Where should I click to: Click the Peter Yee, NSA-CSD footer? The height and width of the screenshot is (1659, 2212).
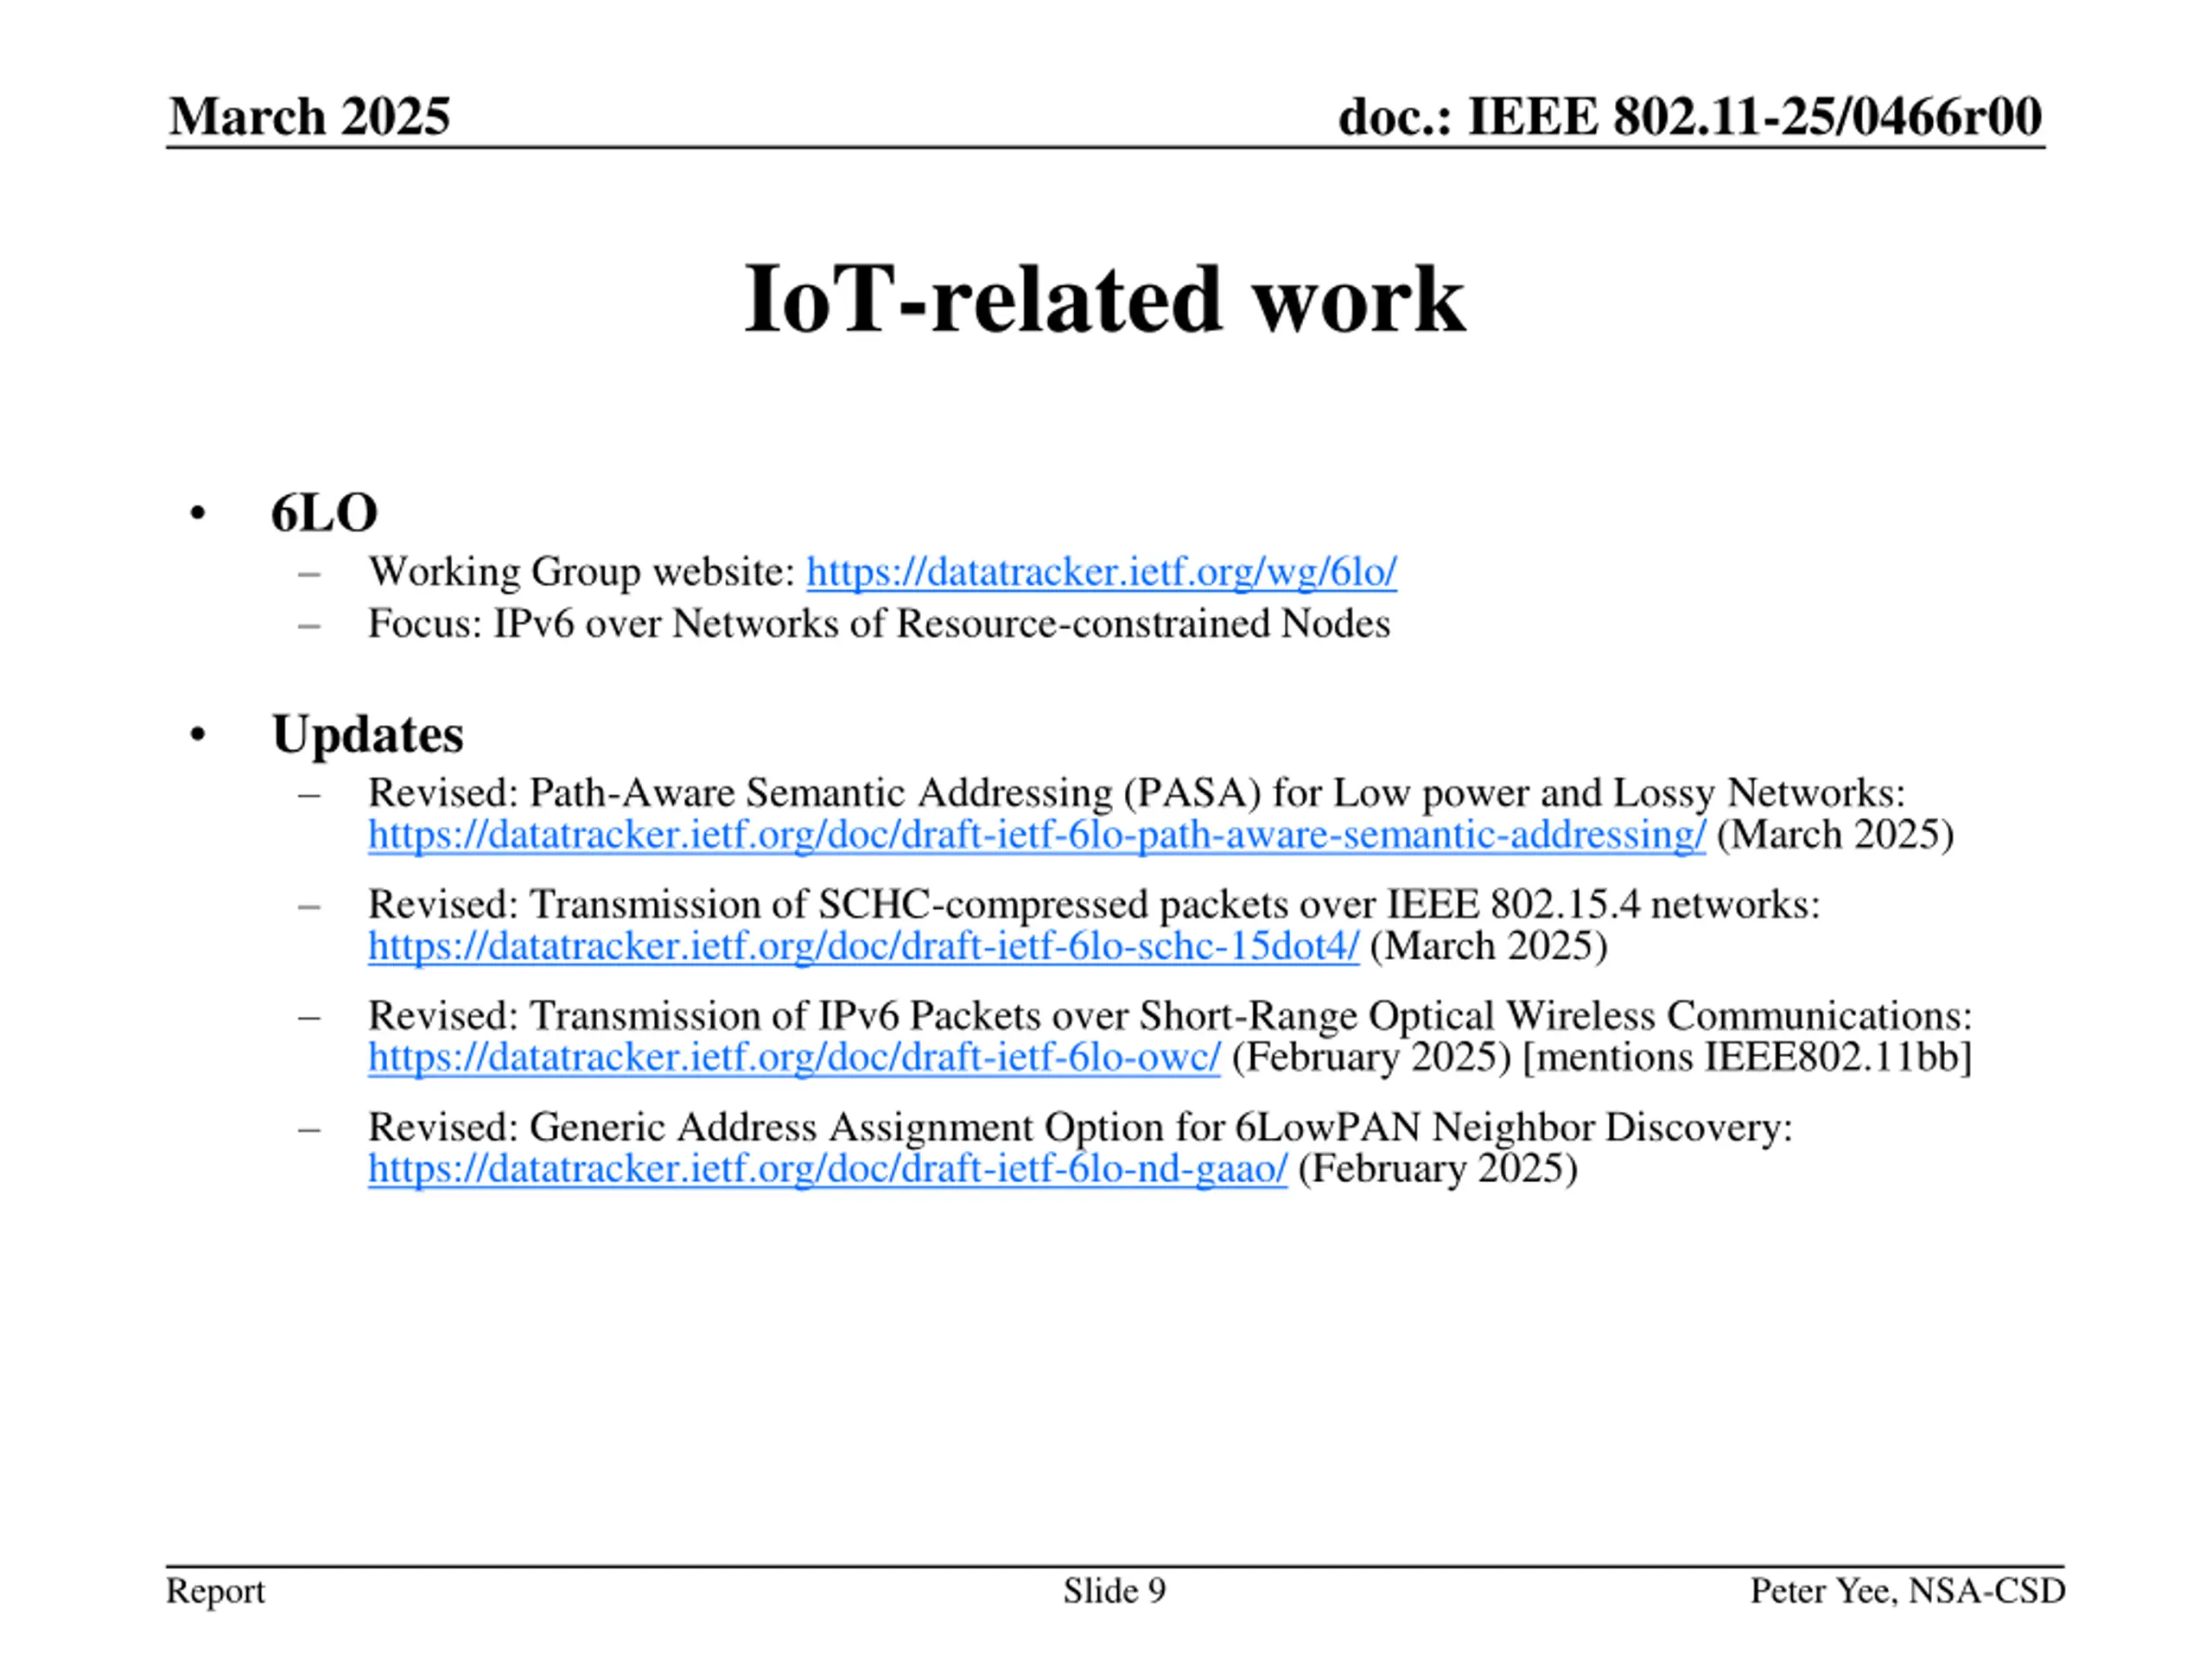(1907, 1590)
